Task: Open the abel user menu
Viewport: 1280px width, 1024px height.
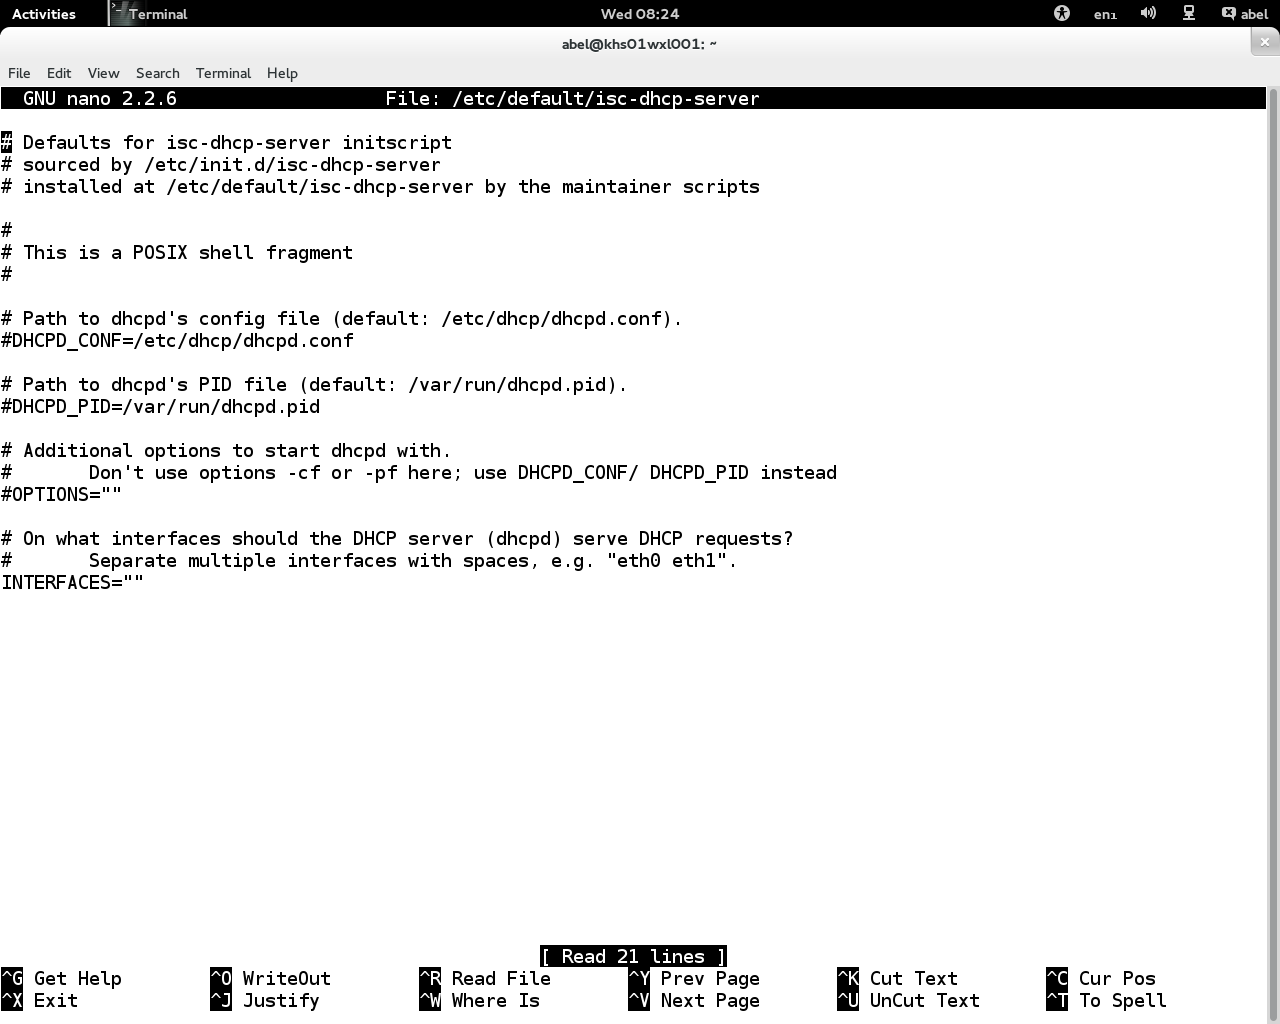Action: coord(1245,14)
